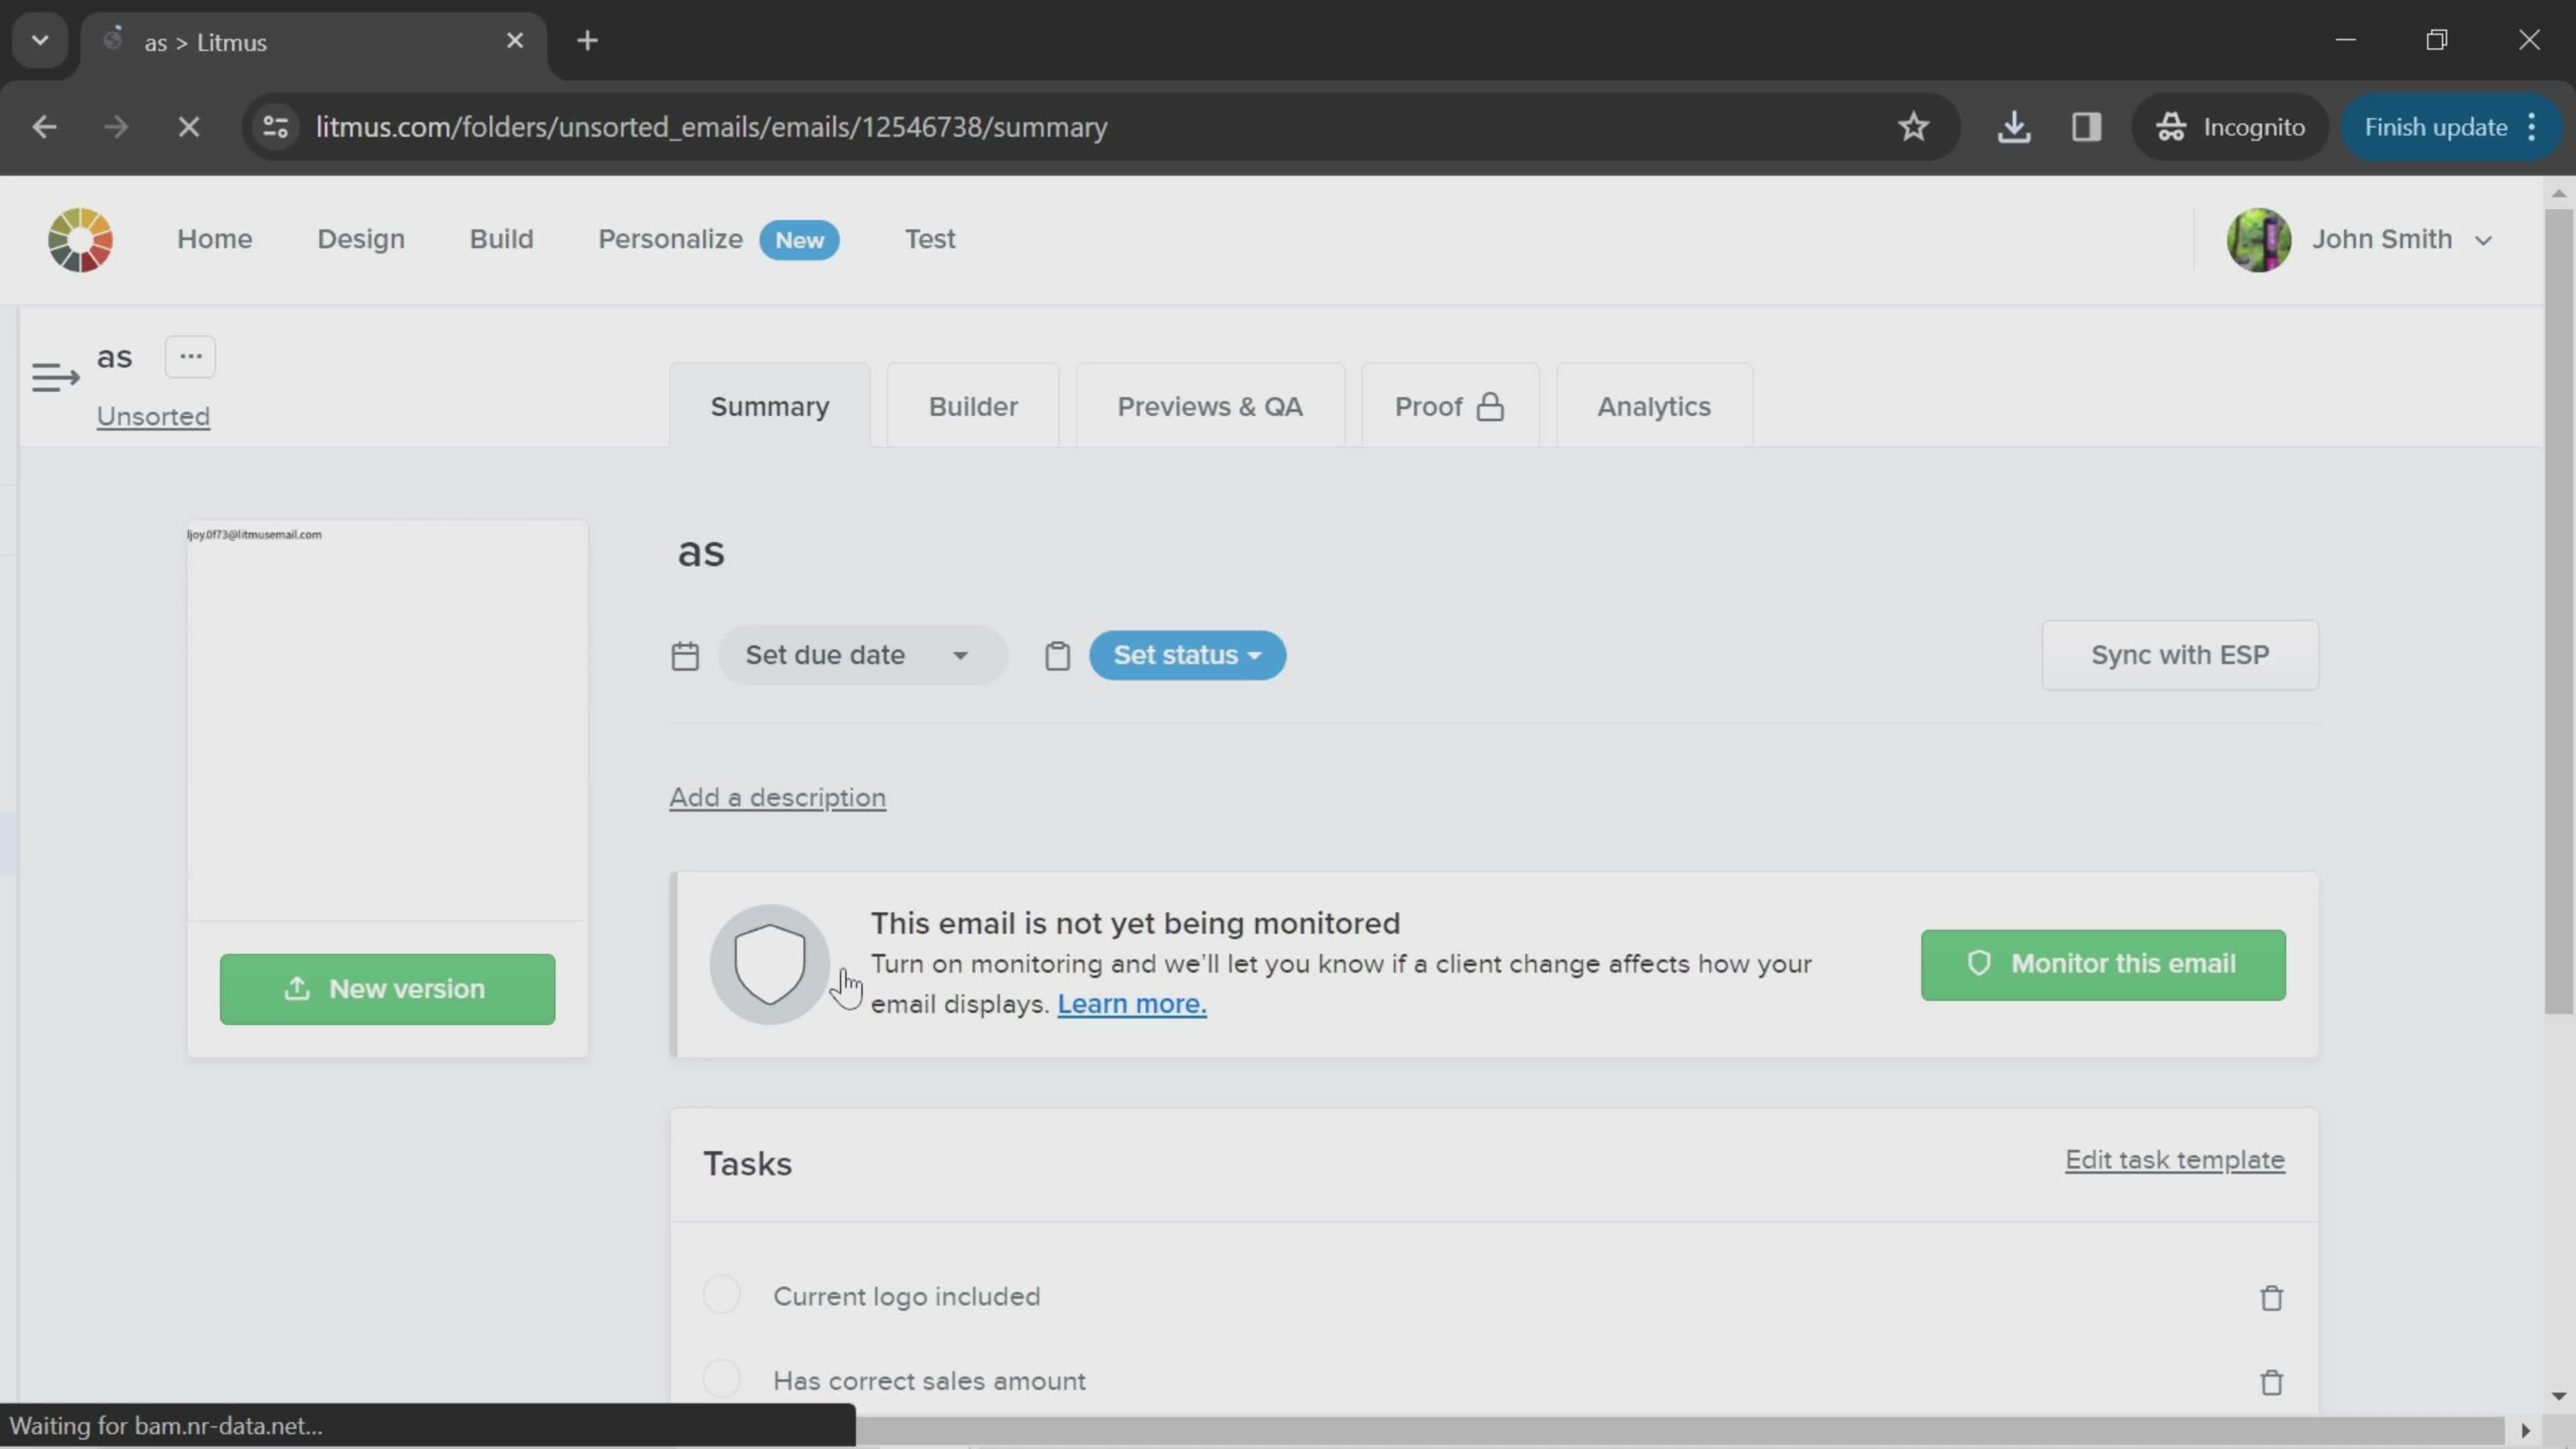This screenshot has height=1449, width=2576.
Task: Click the upload New version icon
Action: [294, 987]
